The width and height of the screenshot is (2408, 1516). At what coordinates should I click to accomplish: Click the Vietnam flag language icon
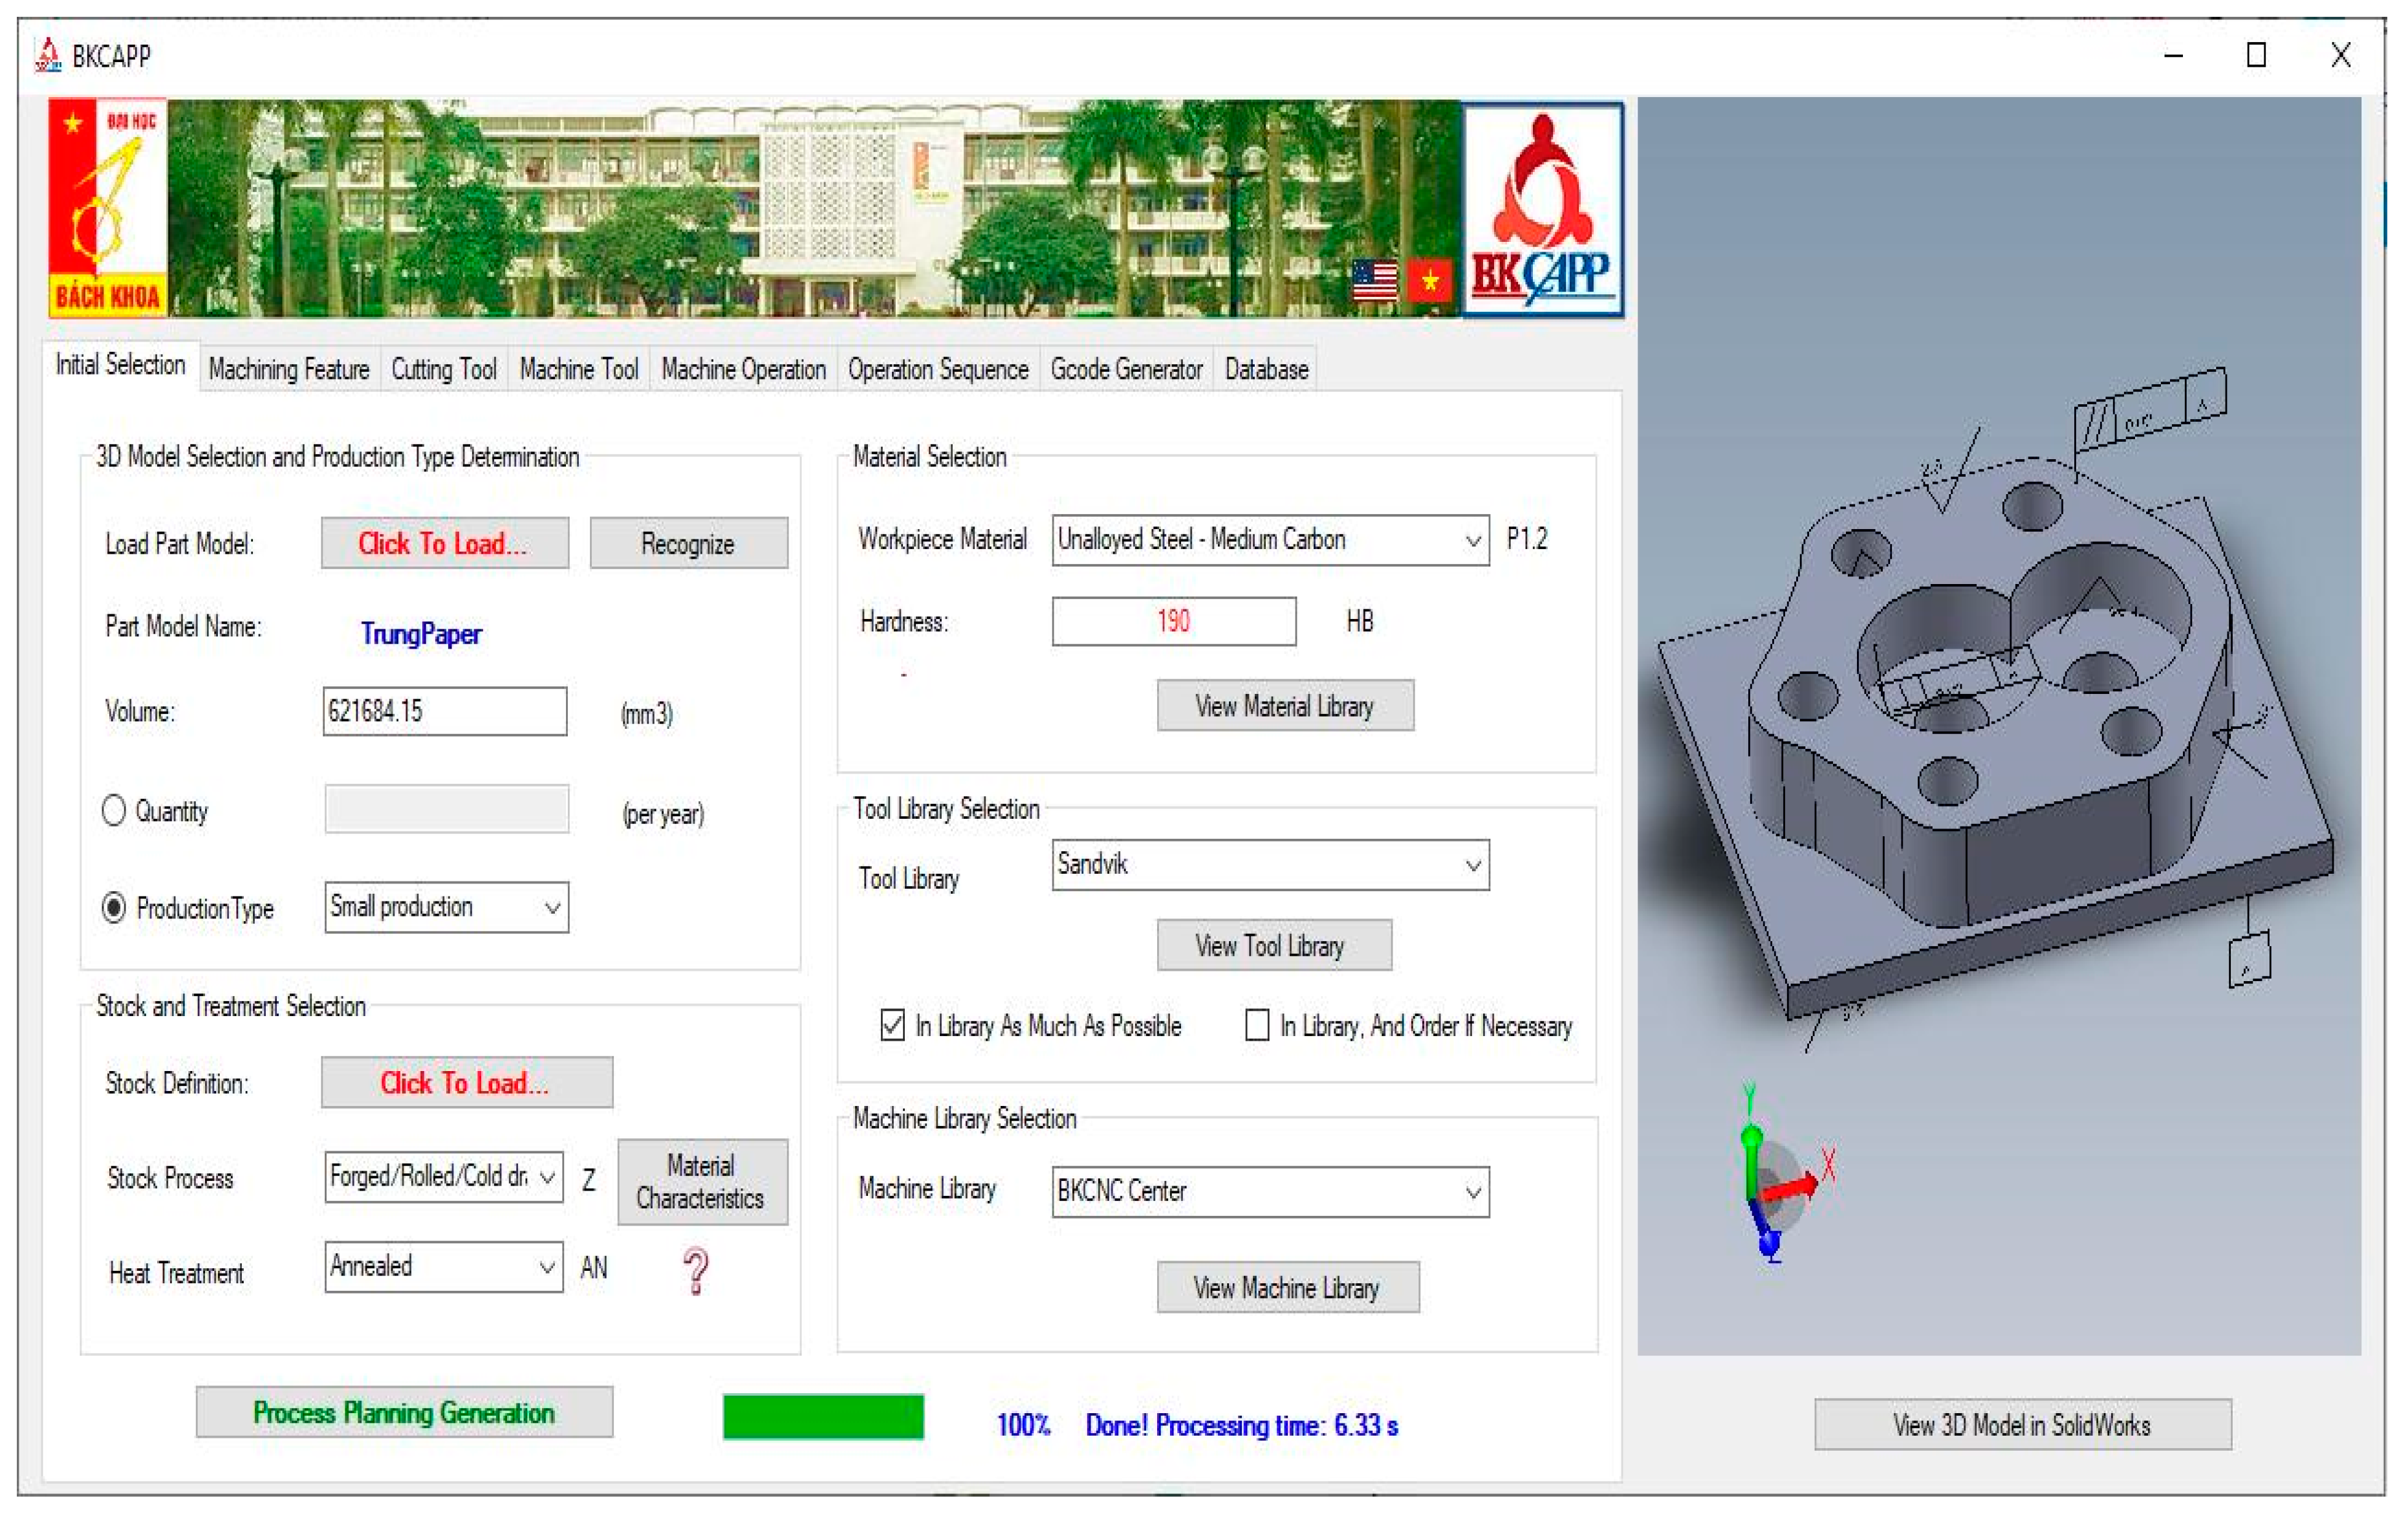tap(1429, 280)
